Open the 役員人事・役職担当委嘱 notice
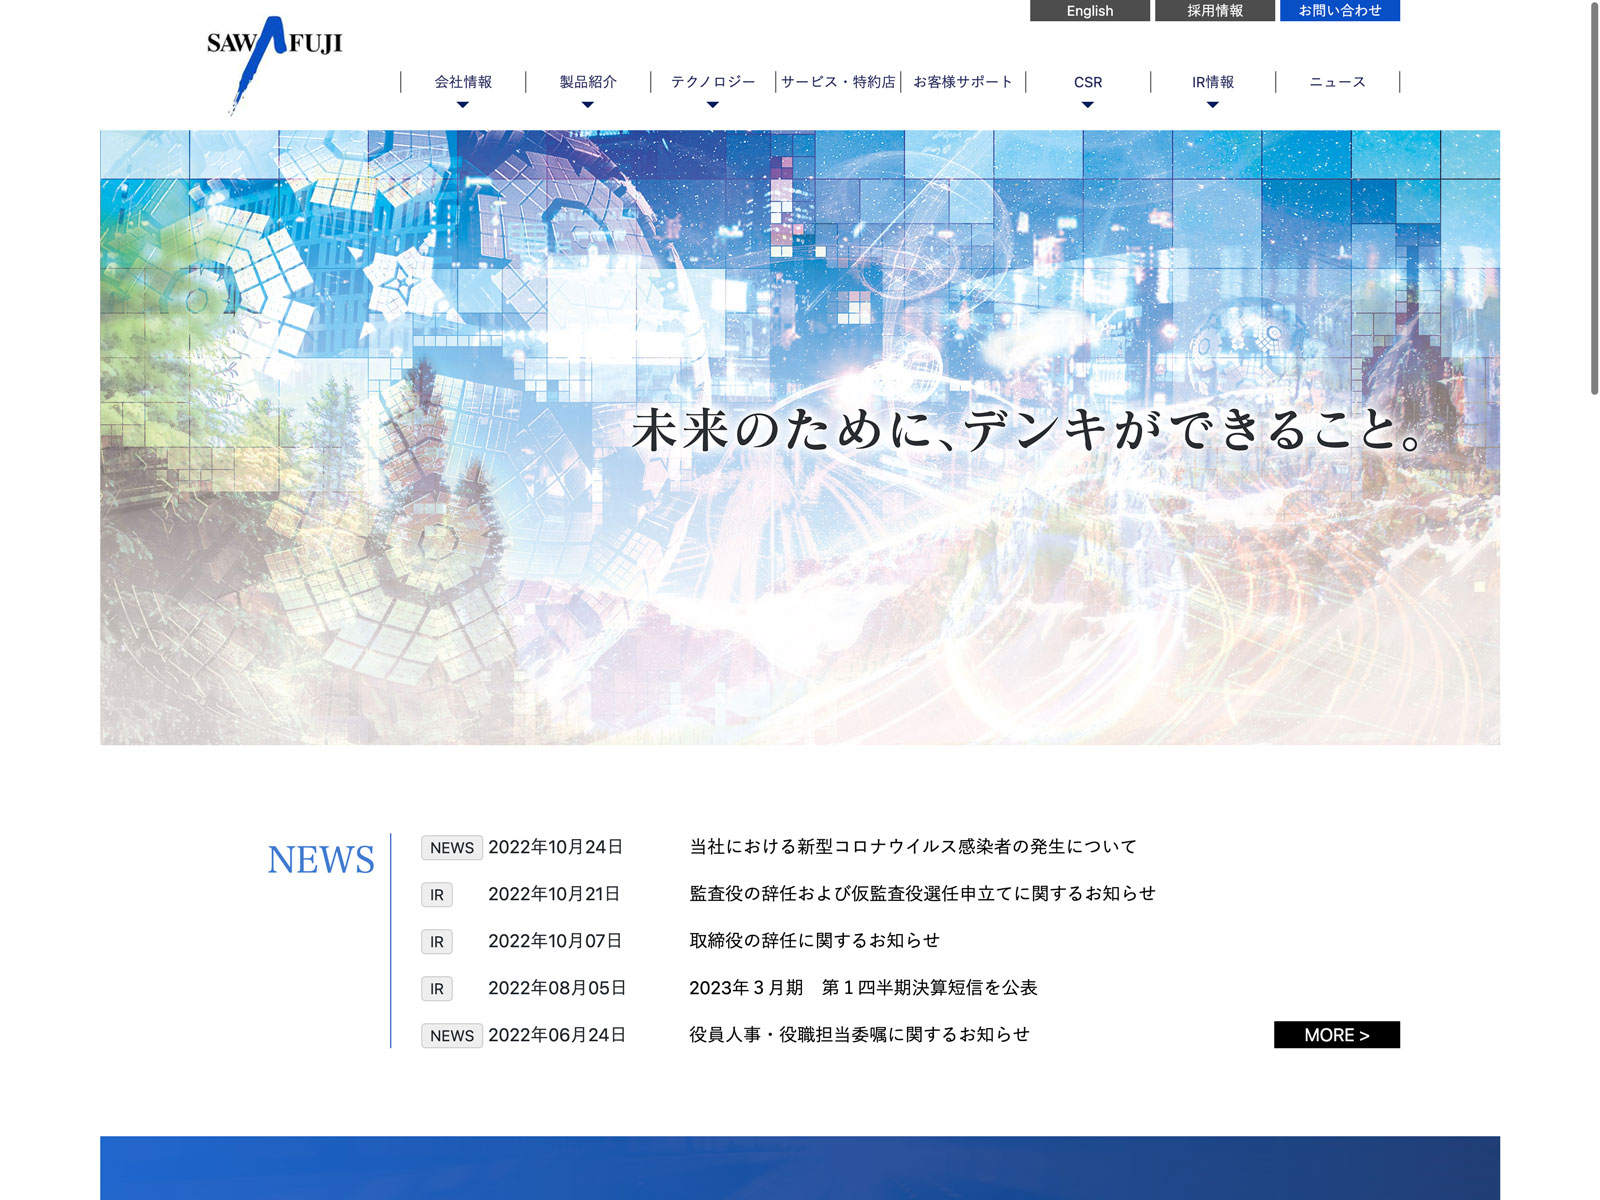The image size is (1600, 1200). [859, 1035]
